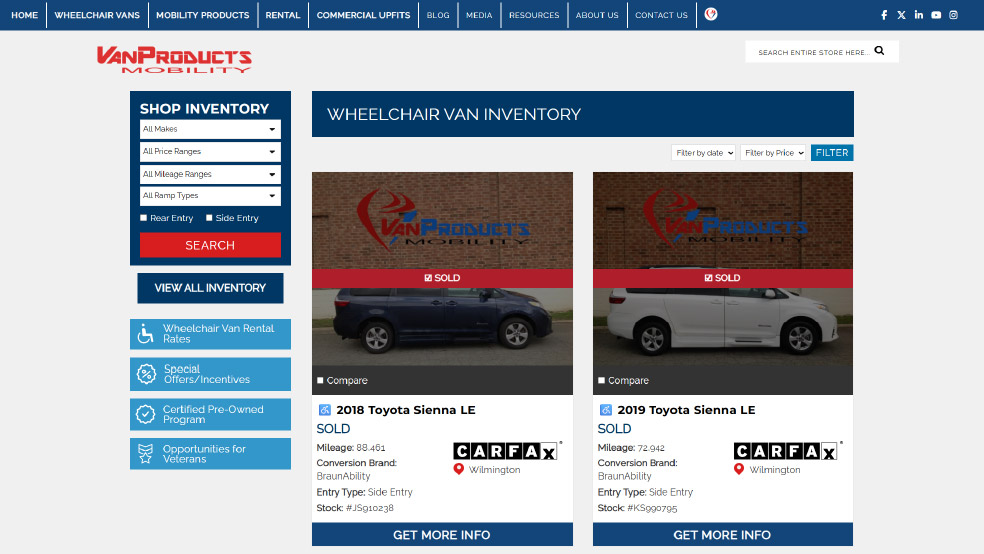Open the X (Twitter) social icon
Image resolution: width=984 pixels, height=554 pixels.
(x=901, y=15)
